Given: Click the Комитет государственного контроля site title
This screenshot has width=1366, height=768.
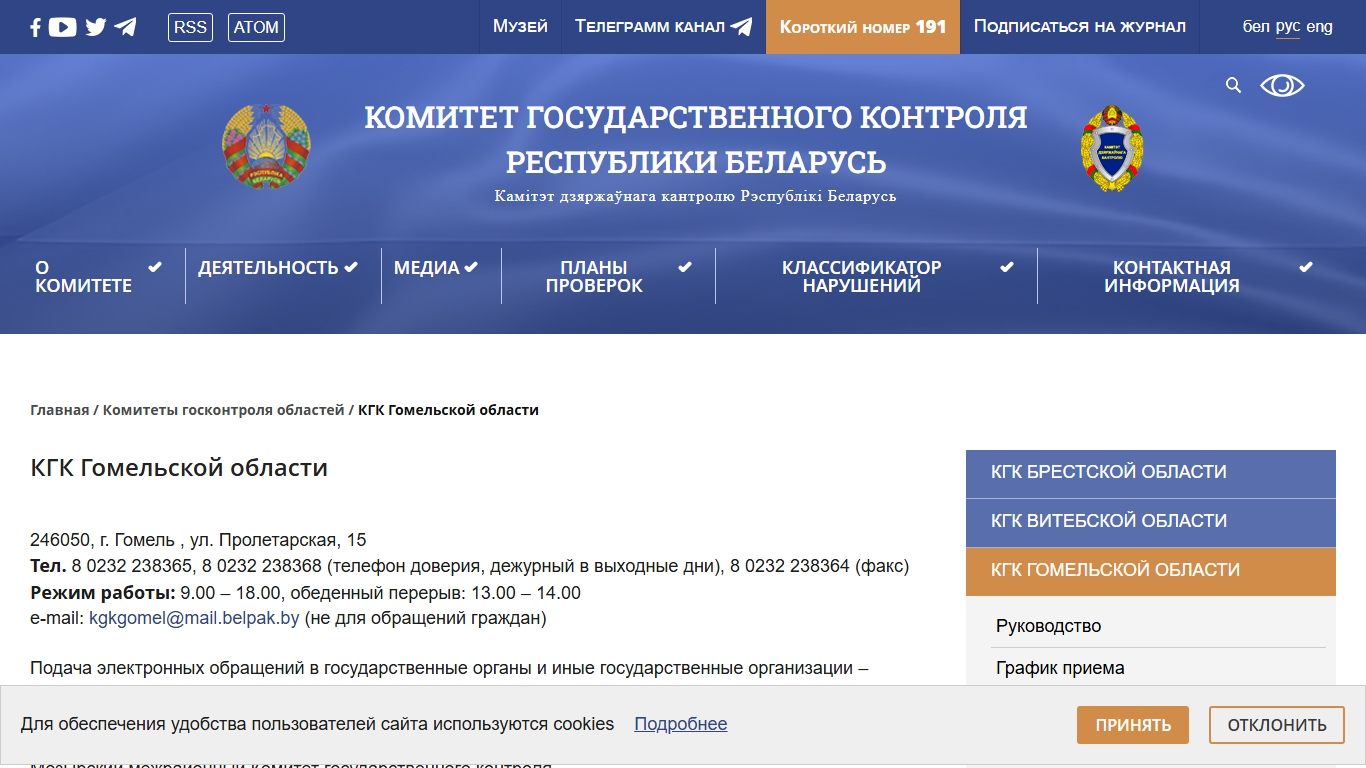Looking at the screenshot, I should pyautogui.click(x=696, y=139).
